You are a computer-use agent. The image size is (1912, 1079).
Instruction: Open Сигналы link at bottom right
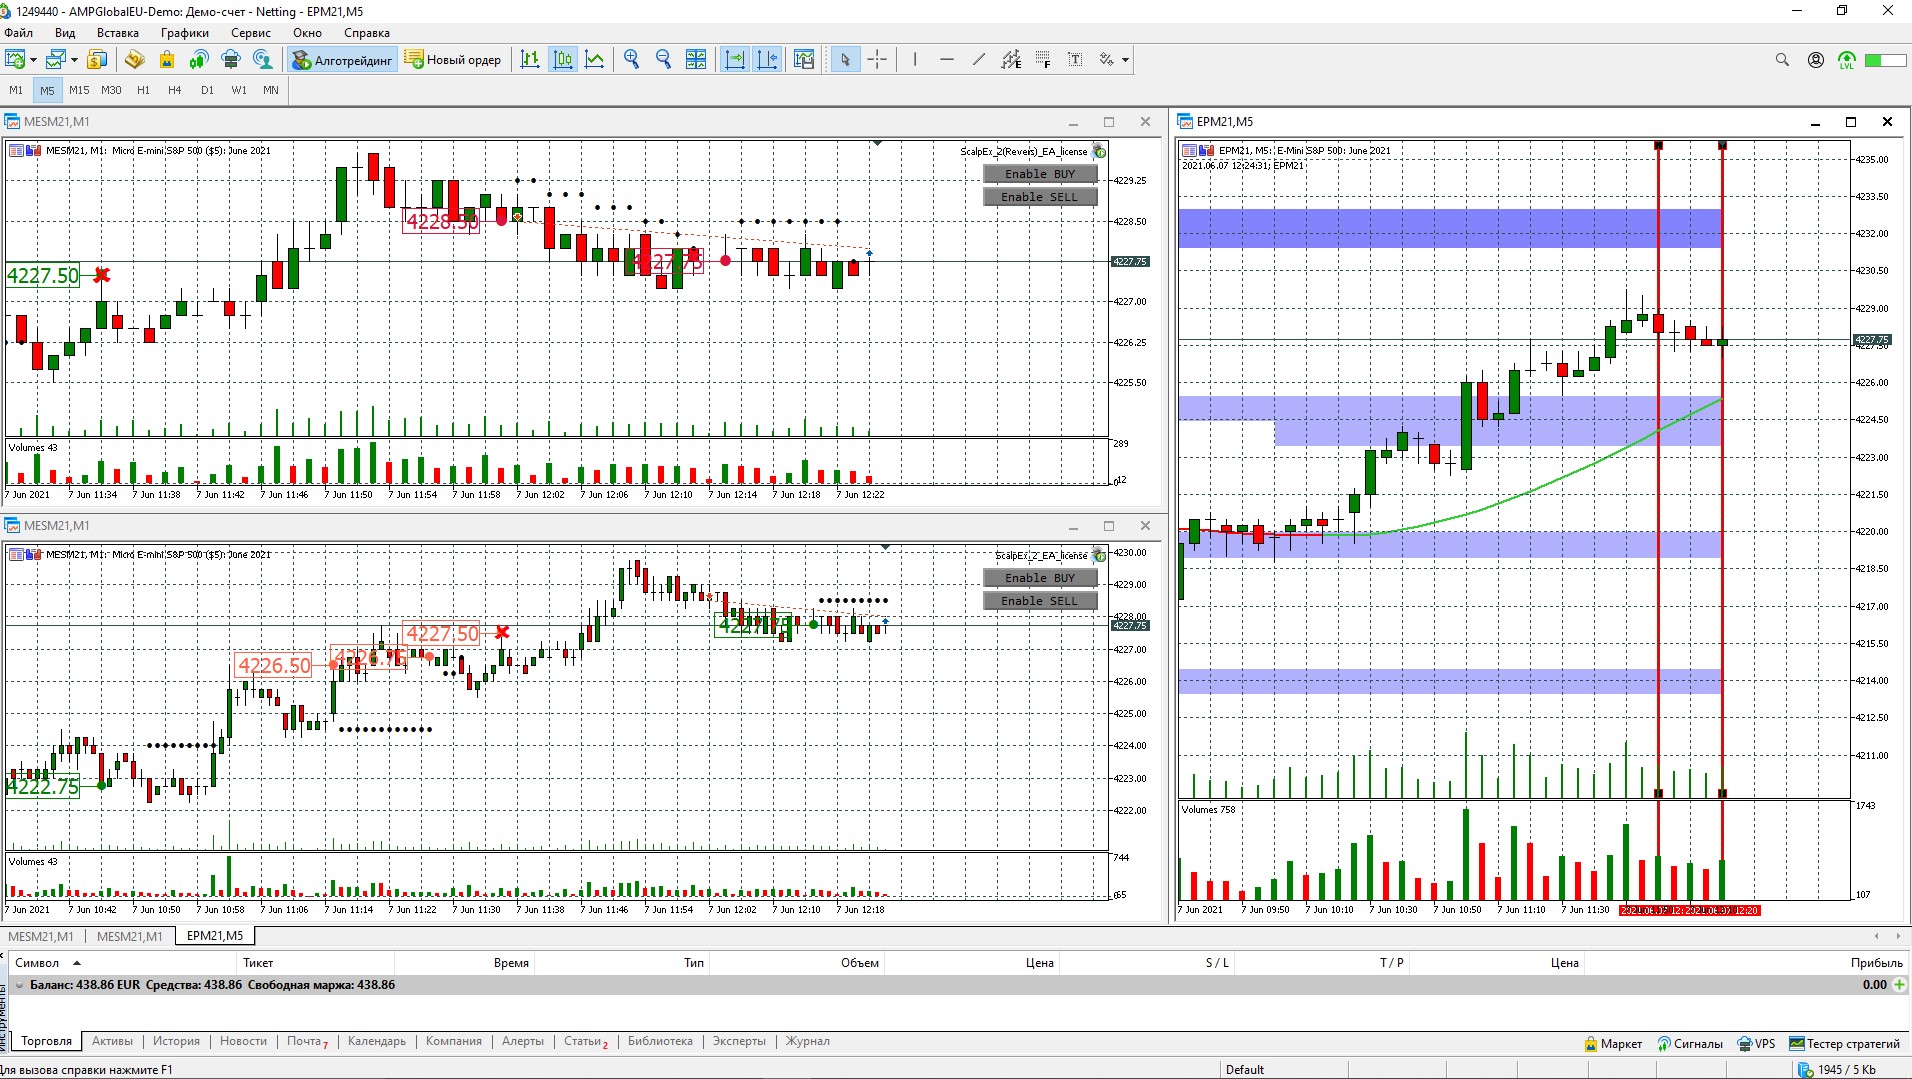1690,1044
